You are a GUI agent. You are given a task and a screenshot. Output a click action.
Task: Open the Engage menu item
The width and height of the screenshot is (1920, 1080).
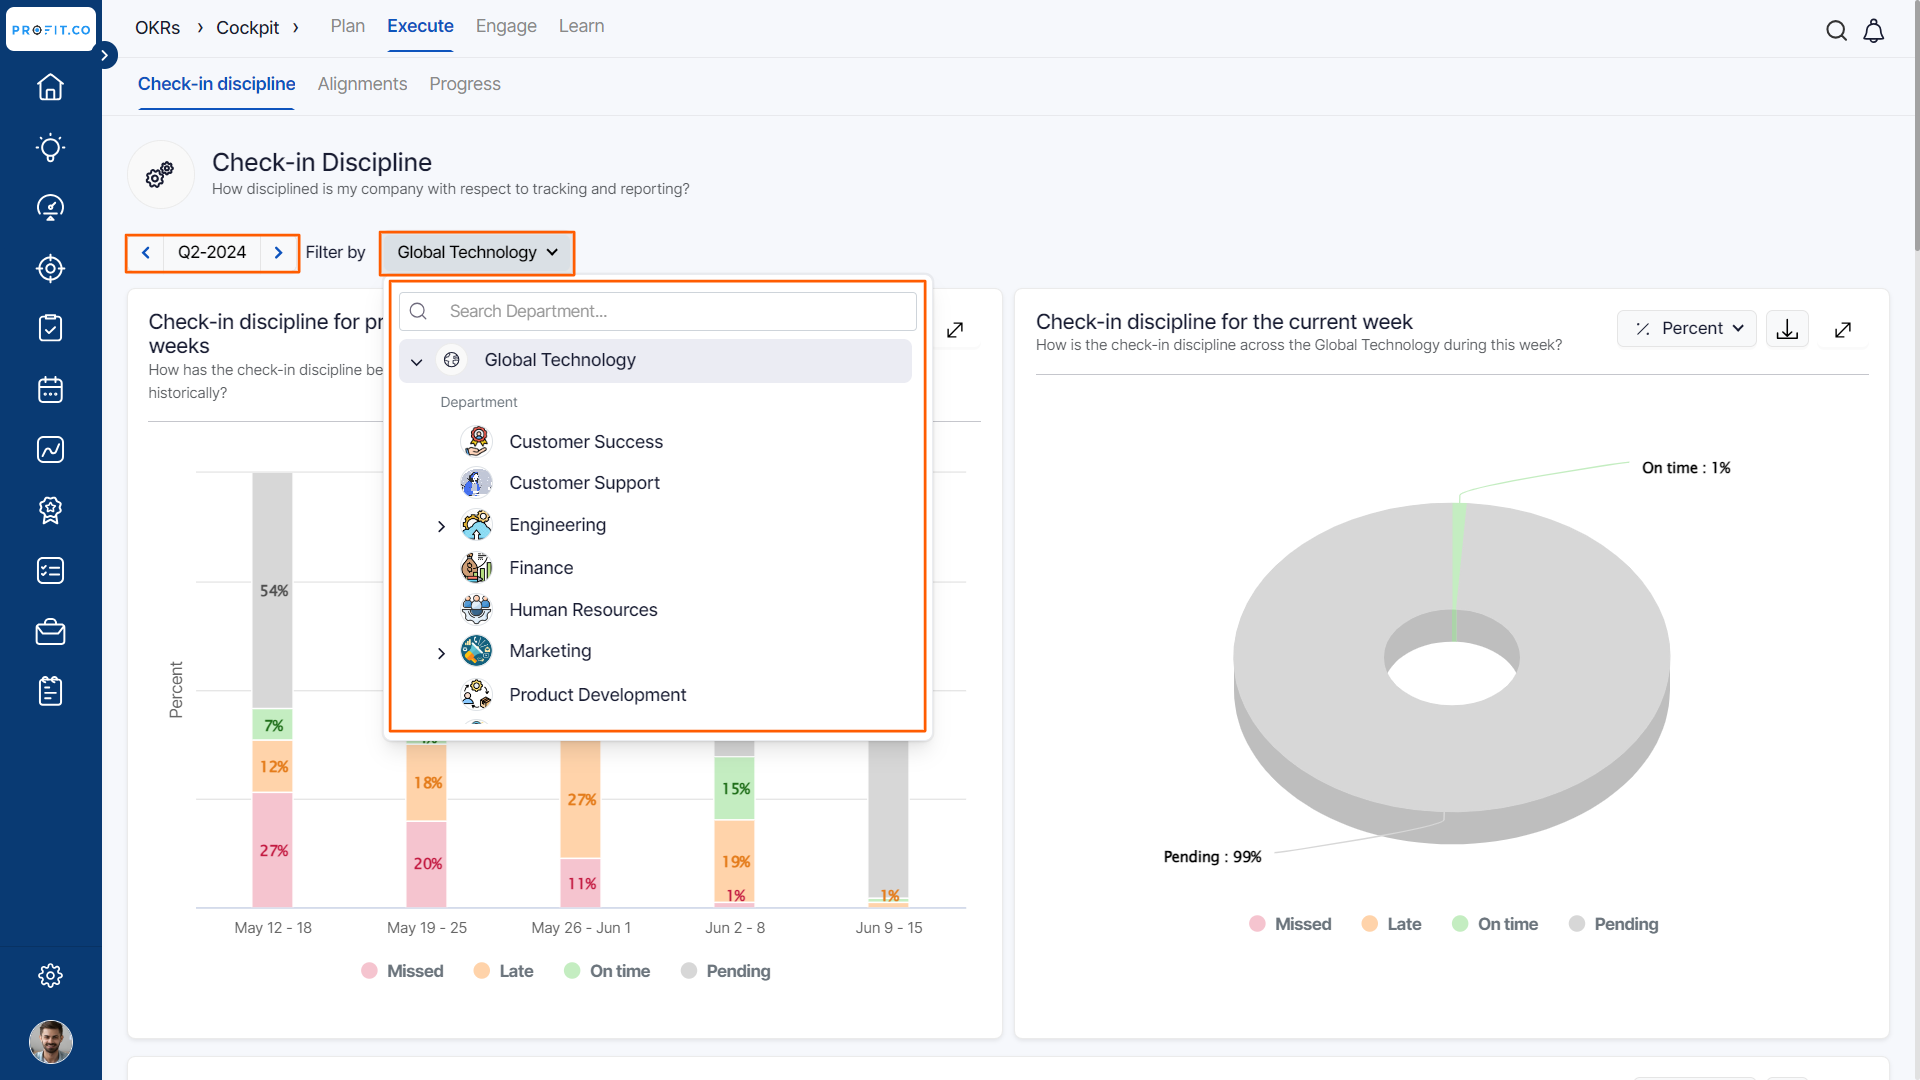coord(506,26)
